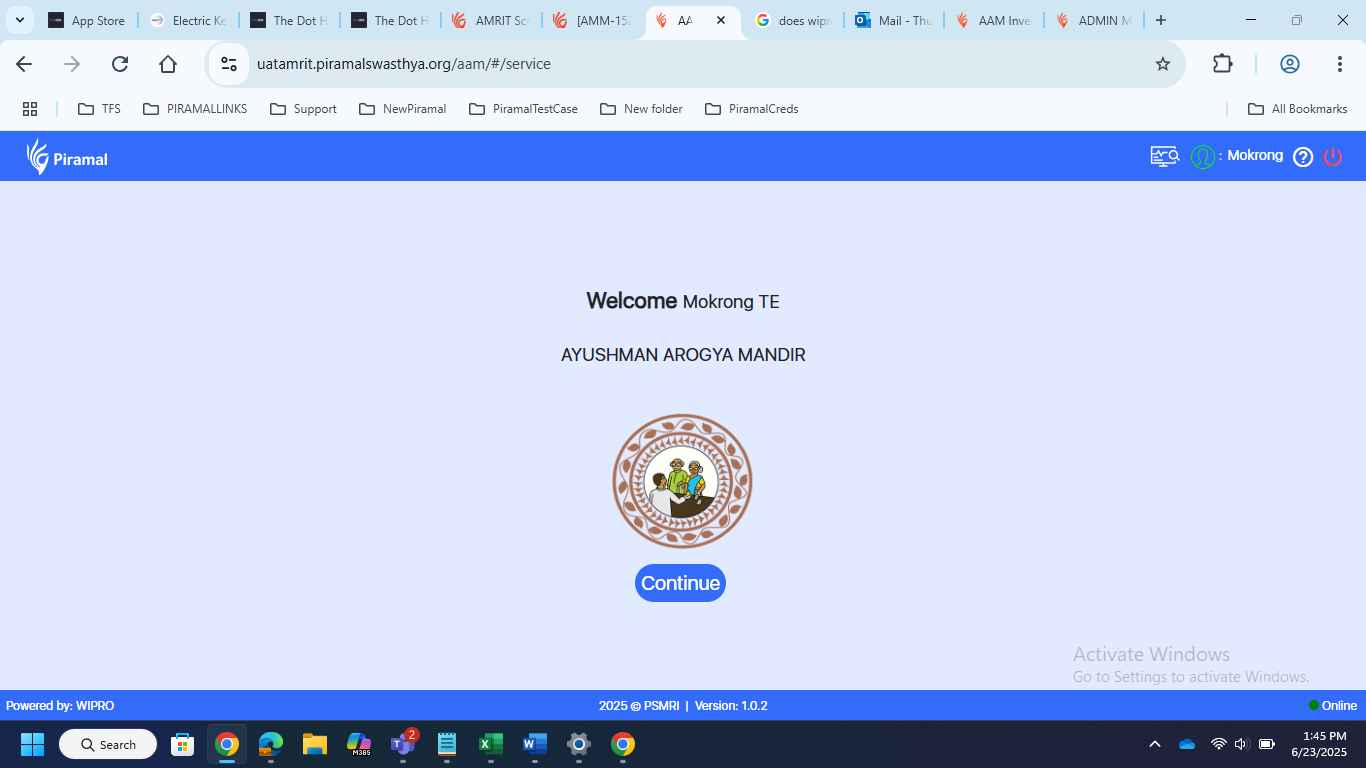The image size is (1366, 768).
Task: Click the address bar URL
Action: coord(404,64)
